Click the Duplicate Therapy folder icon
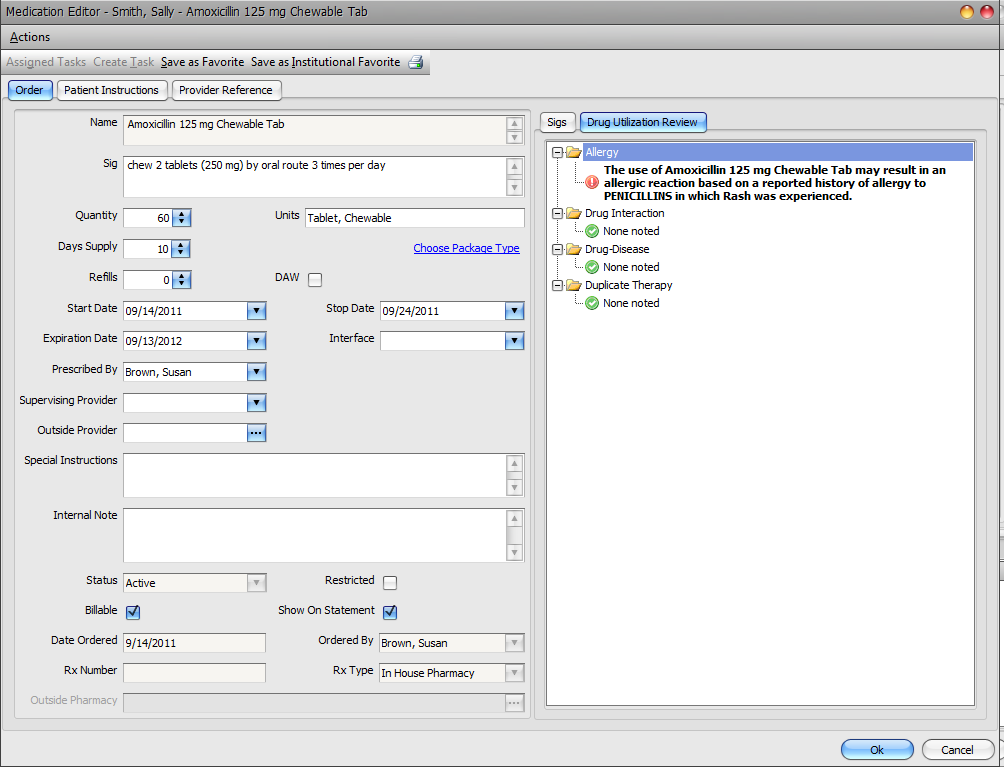 (x=574, y=285)
